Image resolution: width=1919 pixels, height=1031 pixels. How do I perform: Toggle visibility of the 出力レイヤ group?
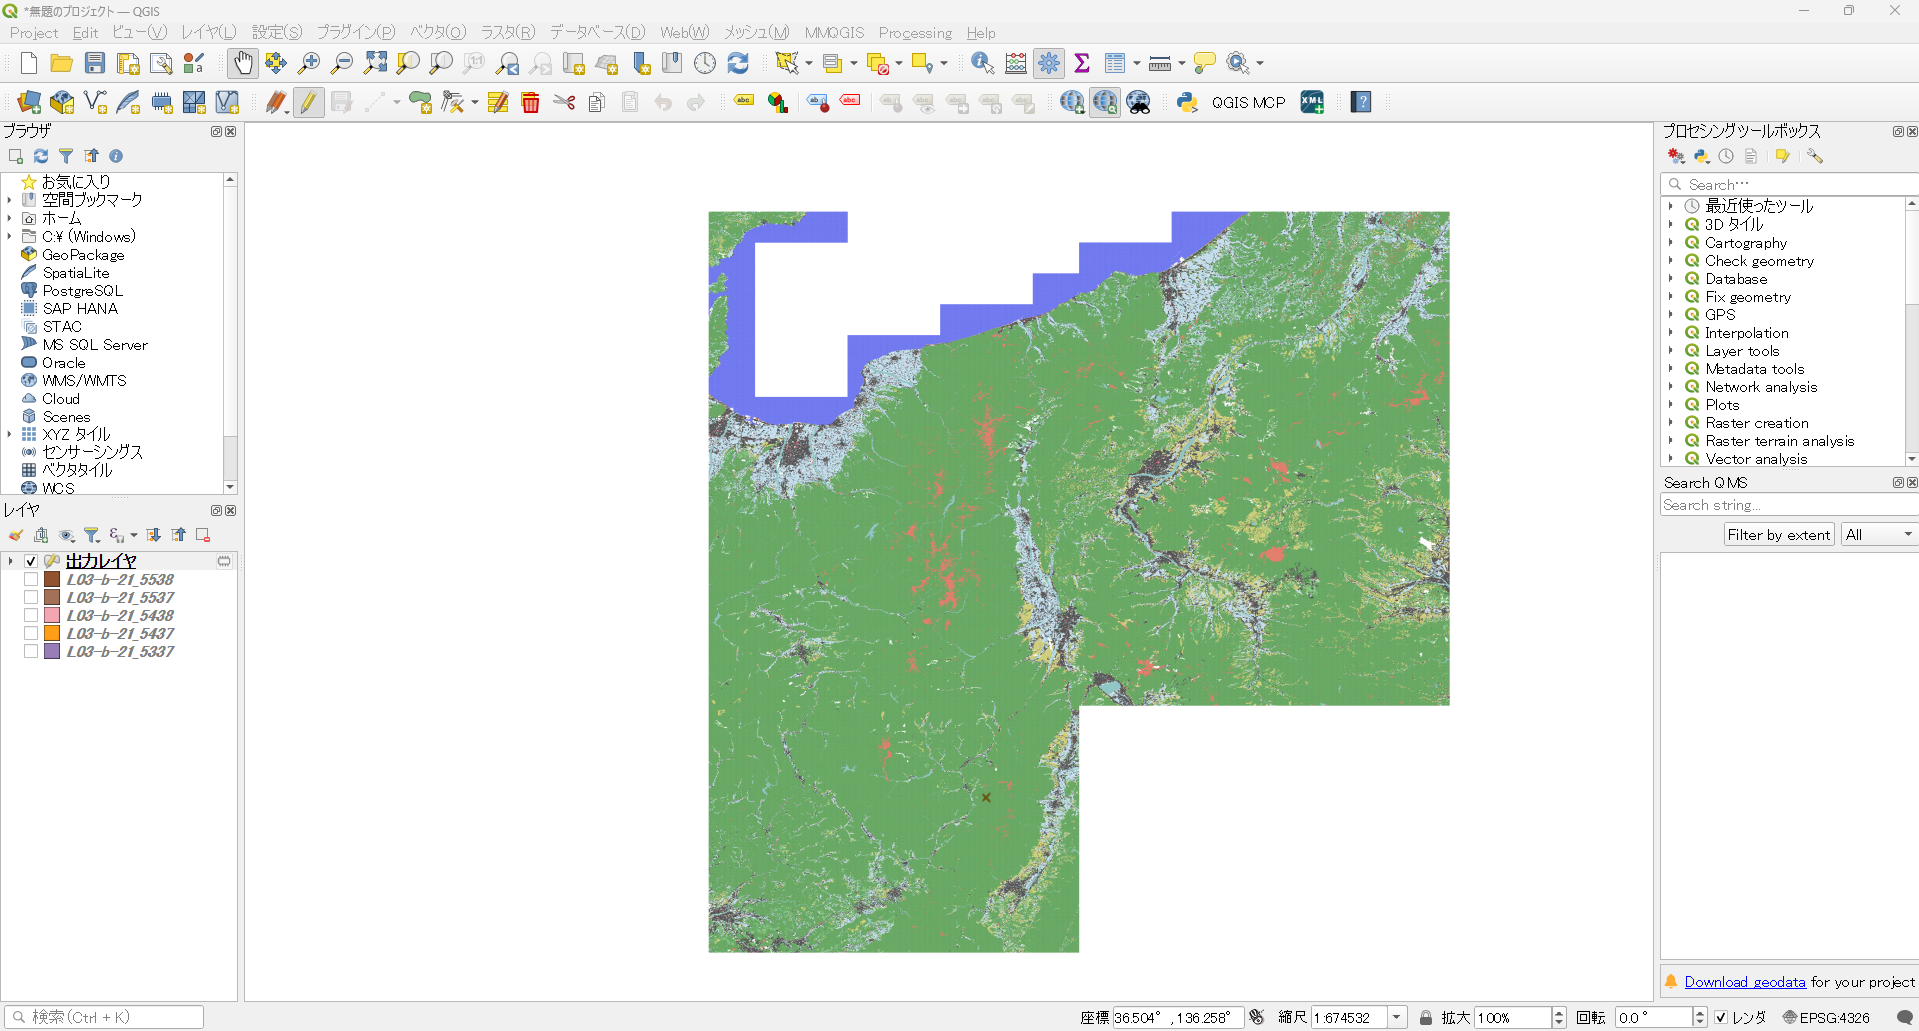pyautogui.click(x=31, y=562)
